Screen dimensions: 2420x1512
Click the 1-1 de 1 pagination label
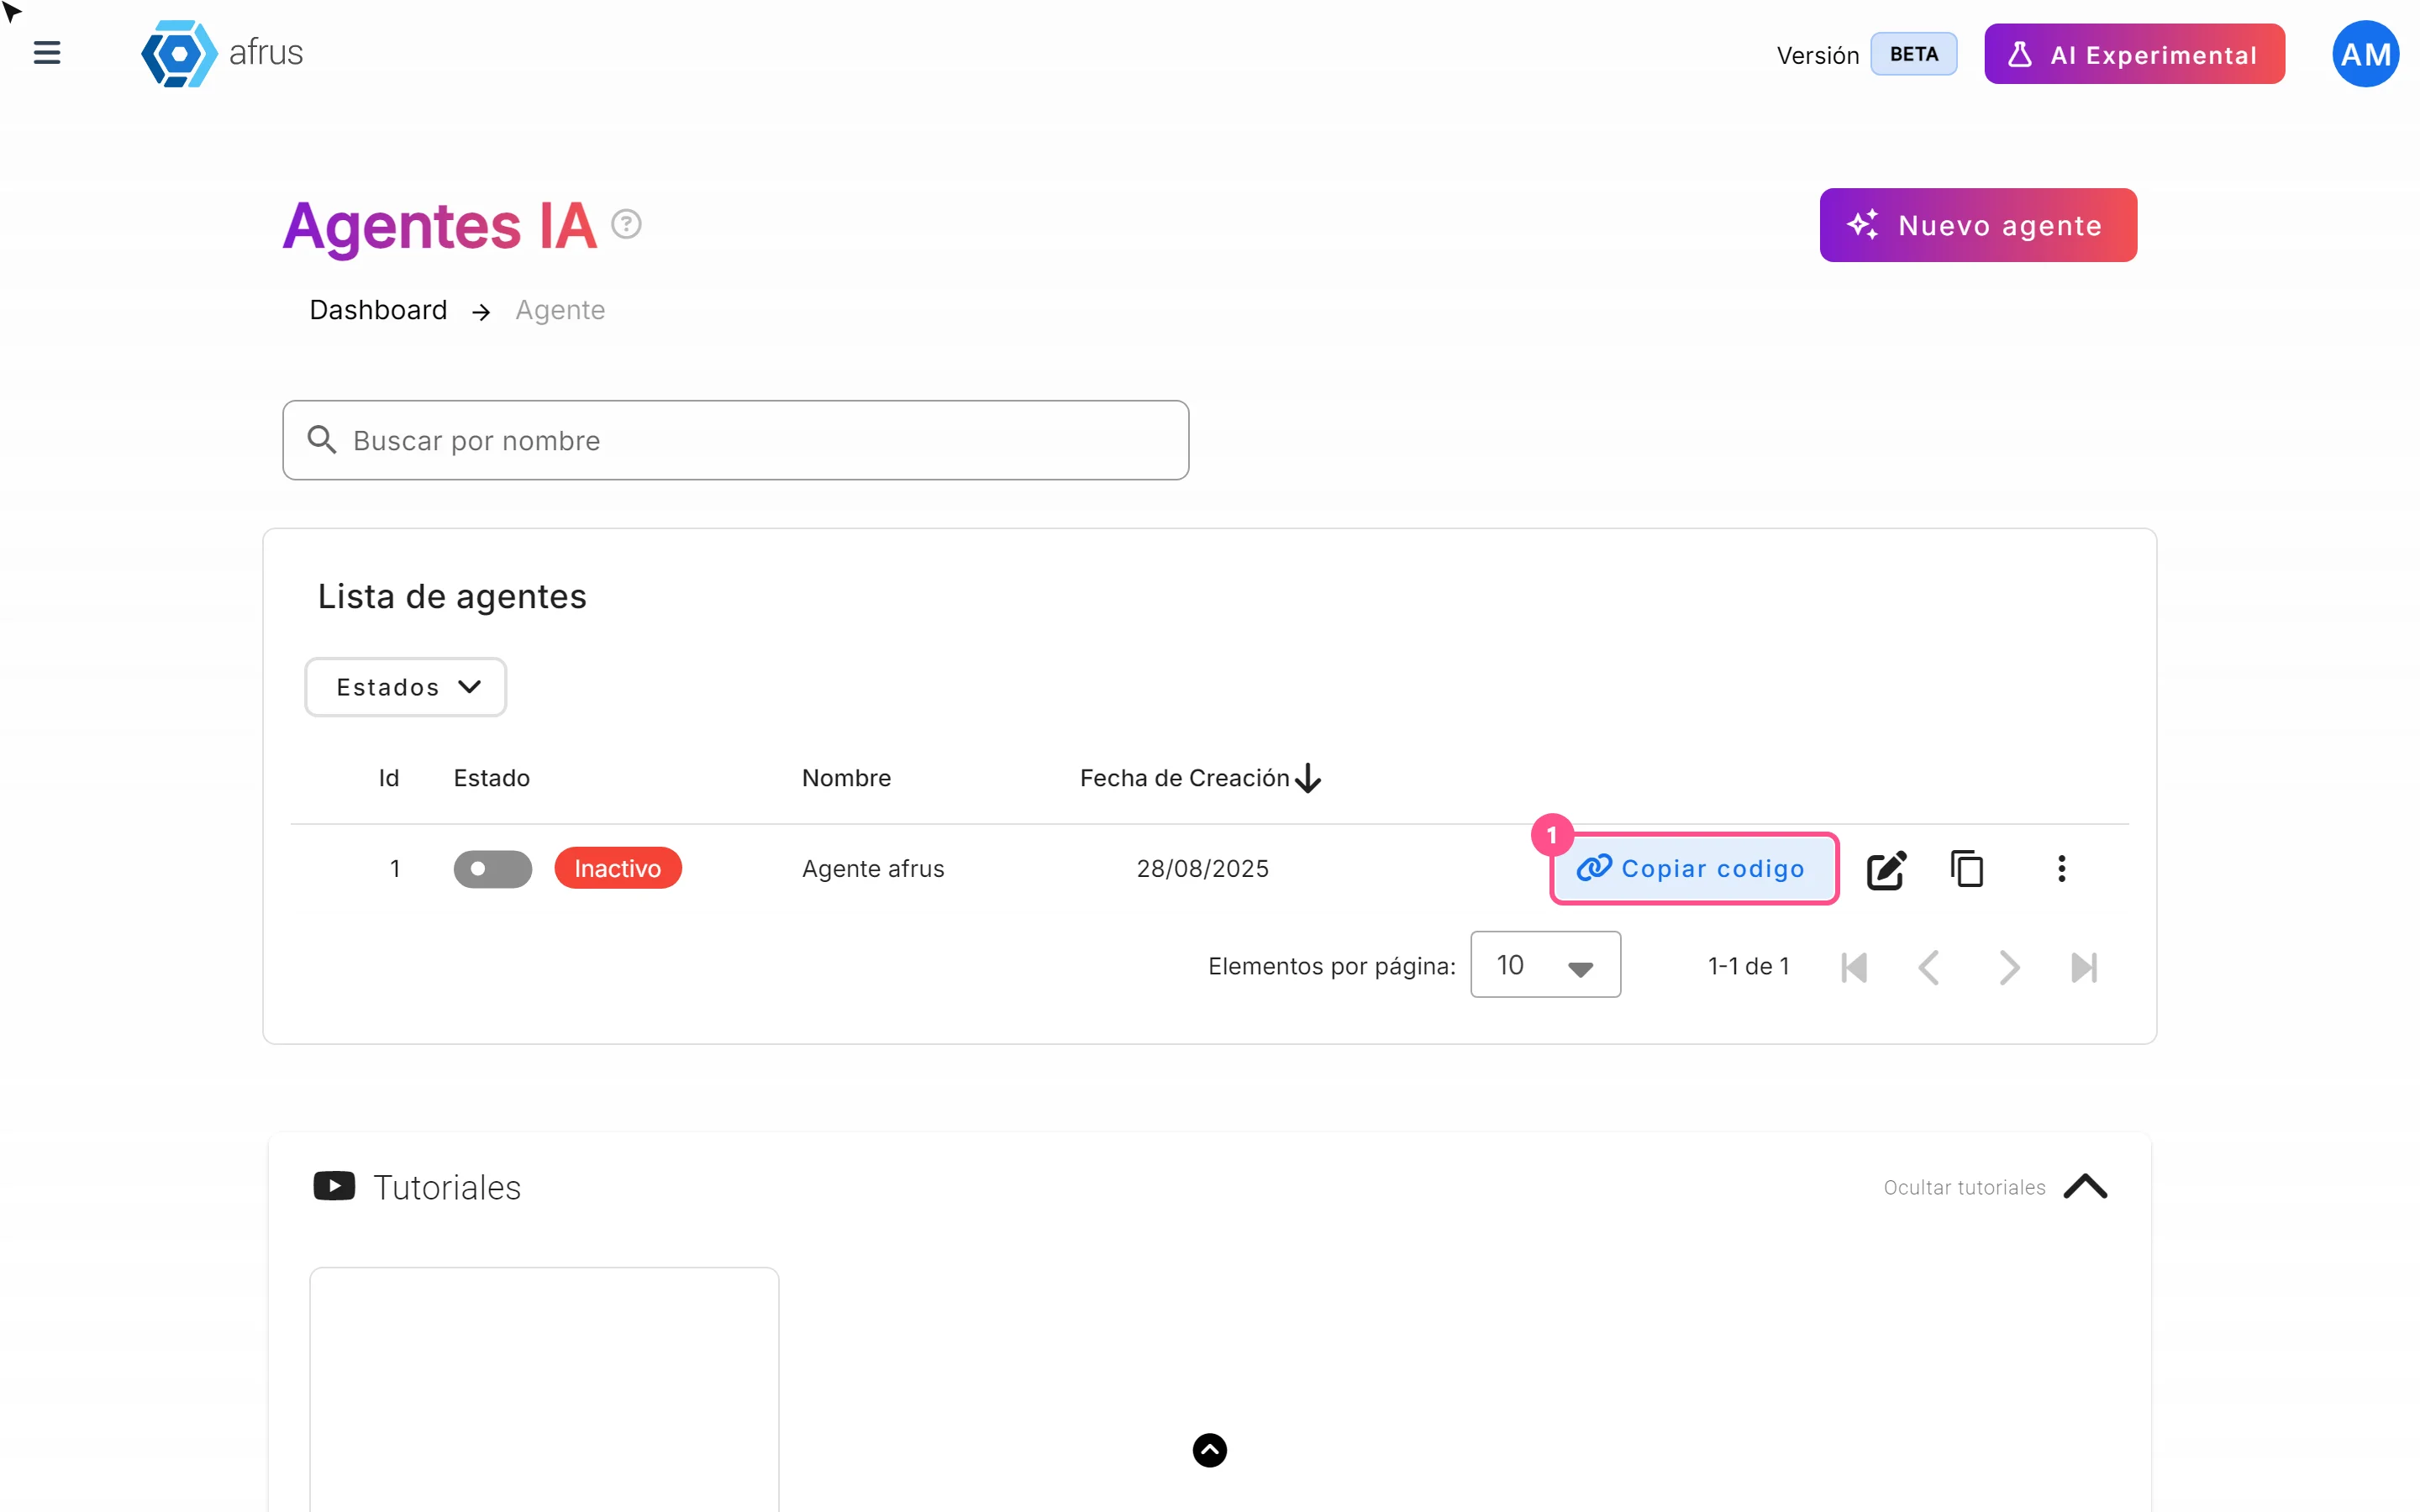point(1748,966)
